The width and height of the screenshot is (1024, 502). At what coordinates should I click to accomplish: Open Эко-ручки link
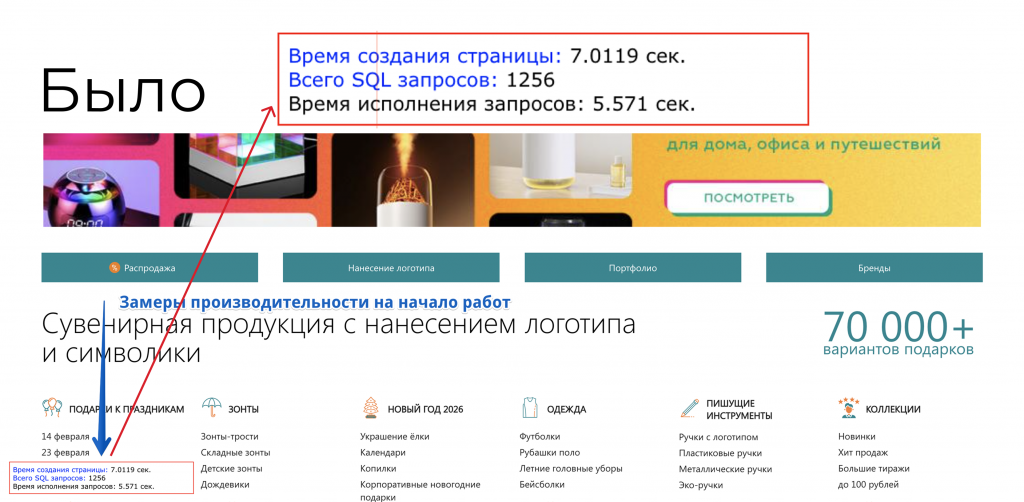(x=701, y=484)
